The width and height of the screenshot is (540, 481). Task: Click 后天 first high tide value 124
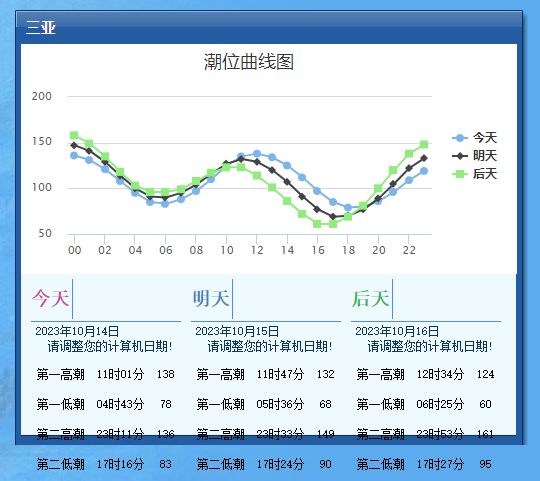pyautogui.click(x=486, y=374)
